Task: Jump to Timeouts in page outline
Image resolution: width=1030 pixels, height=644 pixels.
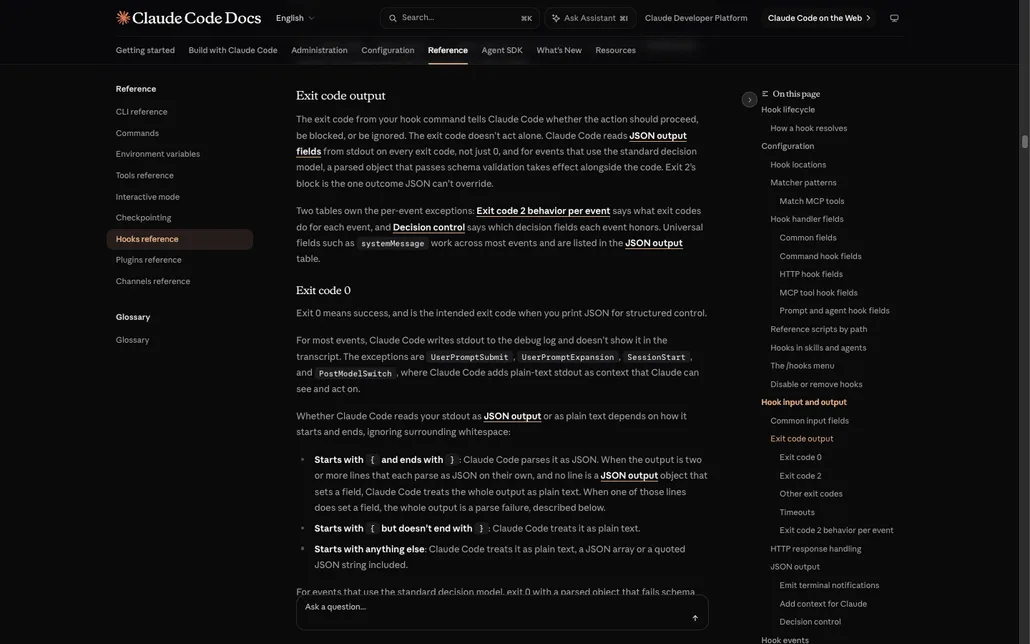Action: click(x=797, y=512)
